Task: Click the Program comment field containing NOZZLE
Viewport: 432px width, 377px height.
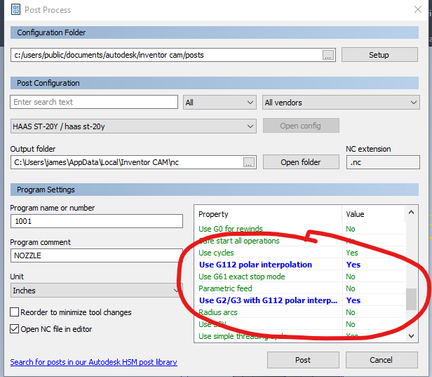Action: pyautogui.click(x=97, y=256)
